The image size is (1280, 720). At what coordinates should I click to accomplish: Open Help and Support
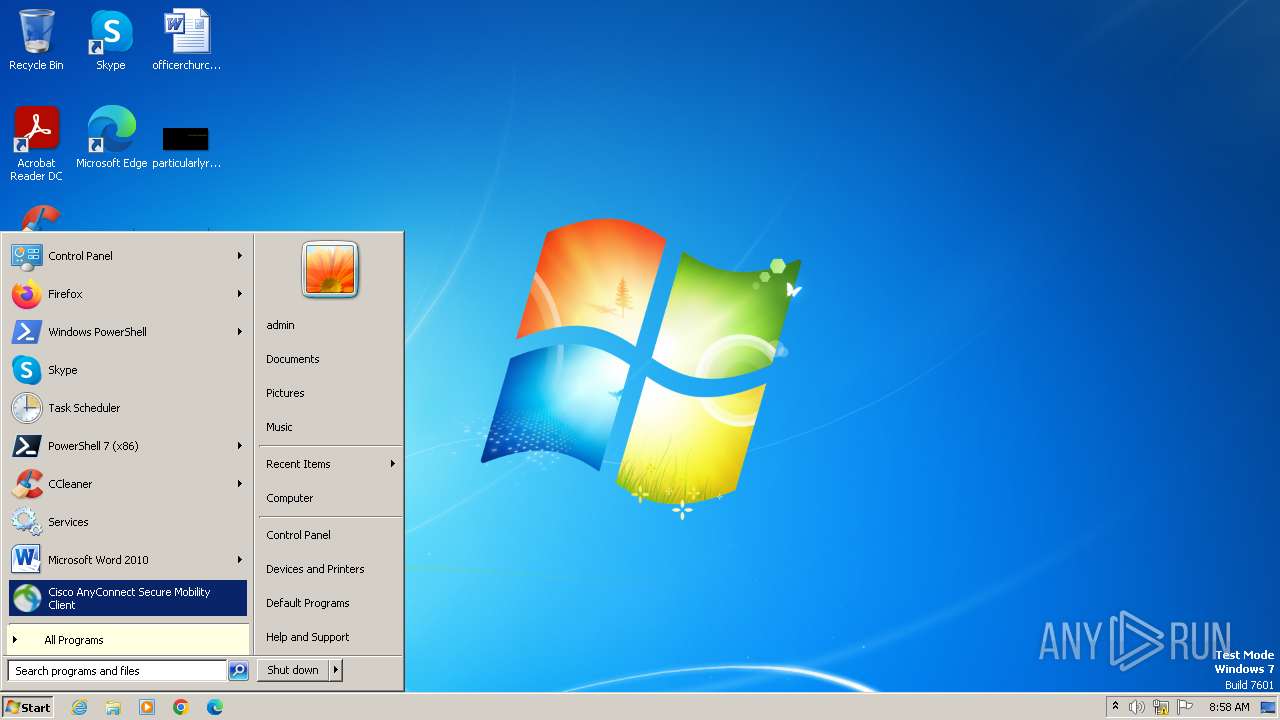(x=308, y=637)
